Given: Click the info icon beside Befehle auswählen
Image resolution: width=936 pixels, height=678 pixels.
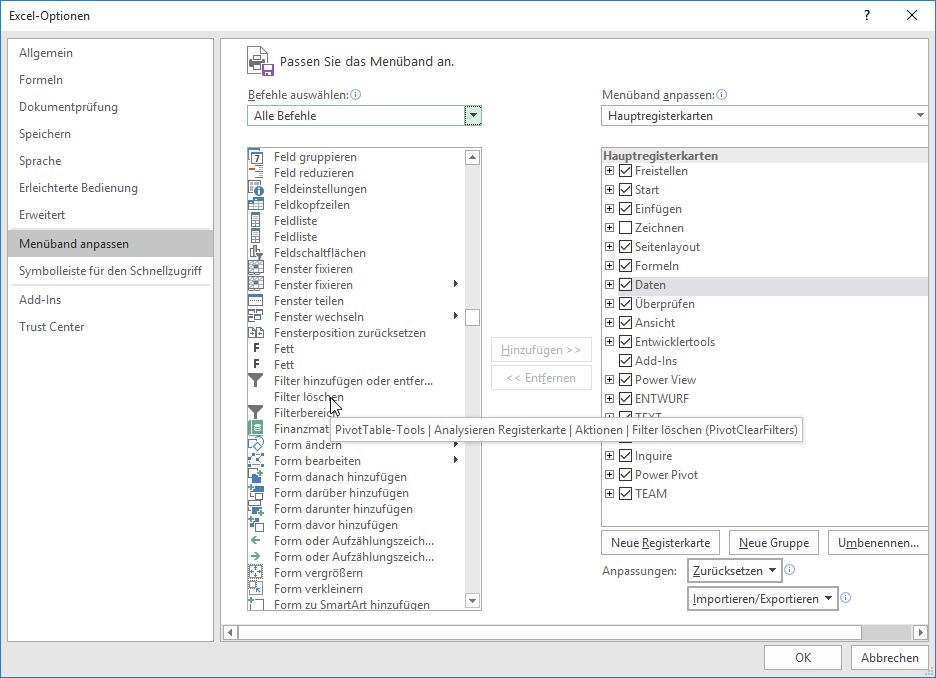Looking at the screenshot, I should pyautogui.click(x=355, y=95).
